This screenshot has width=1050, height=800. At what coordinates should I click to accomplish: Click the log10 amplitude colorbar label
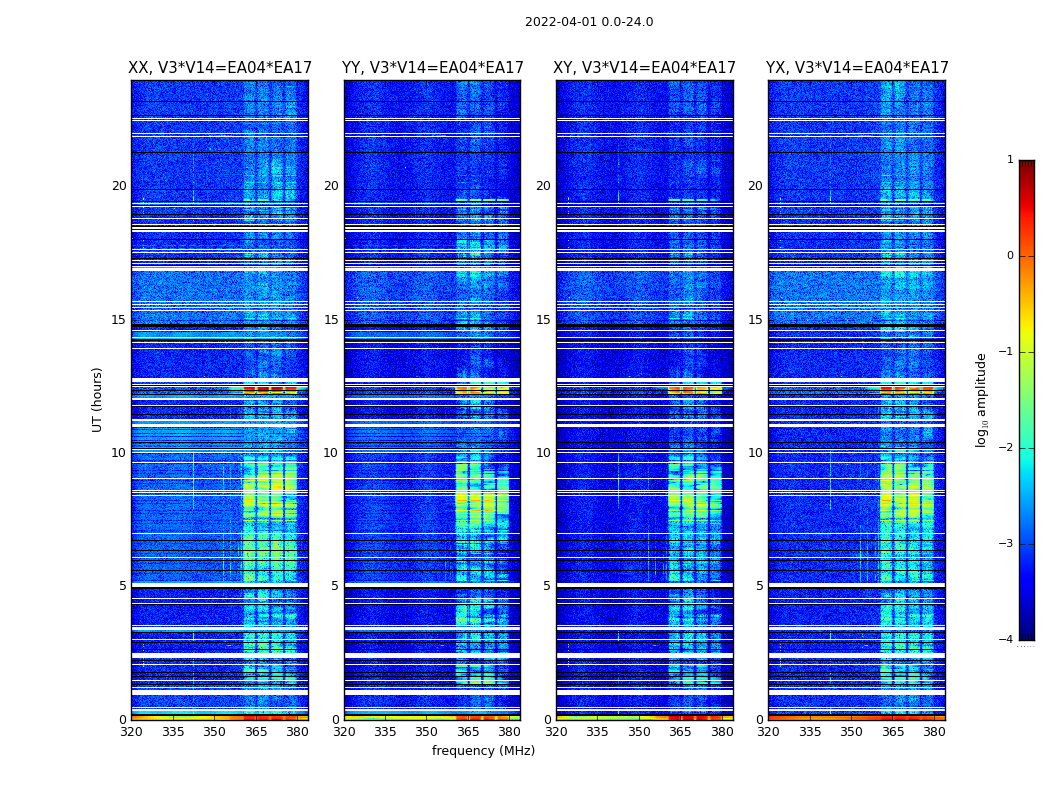[981, 400]
